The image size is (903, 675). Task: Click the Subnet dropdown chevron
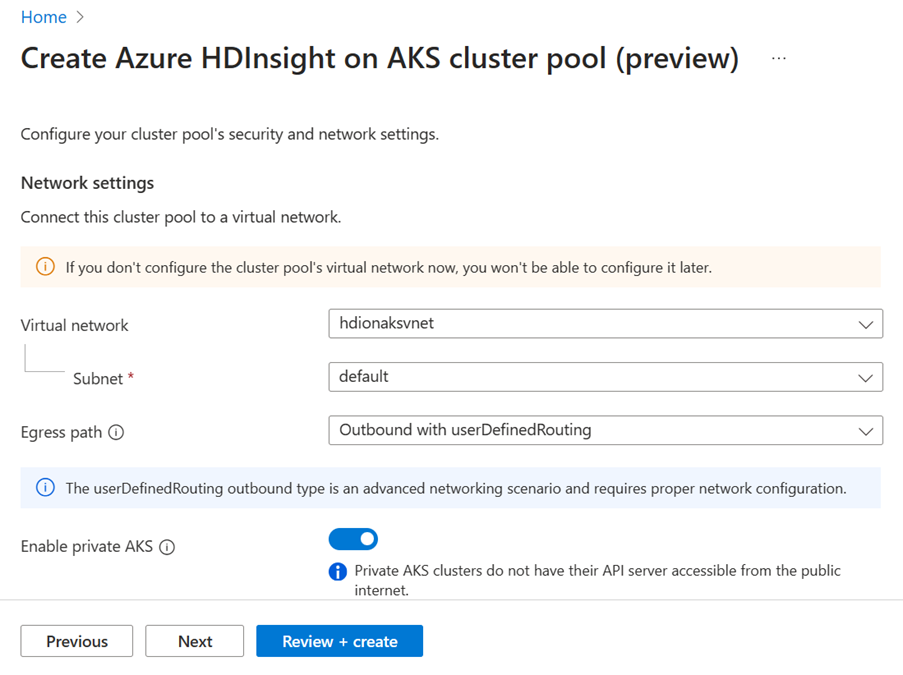coord(865,378)
